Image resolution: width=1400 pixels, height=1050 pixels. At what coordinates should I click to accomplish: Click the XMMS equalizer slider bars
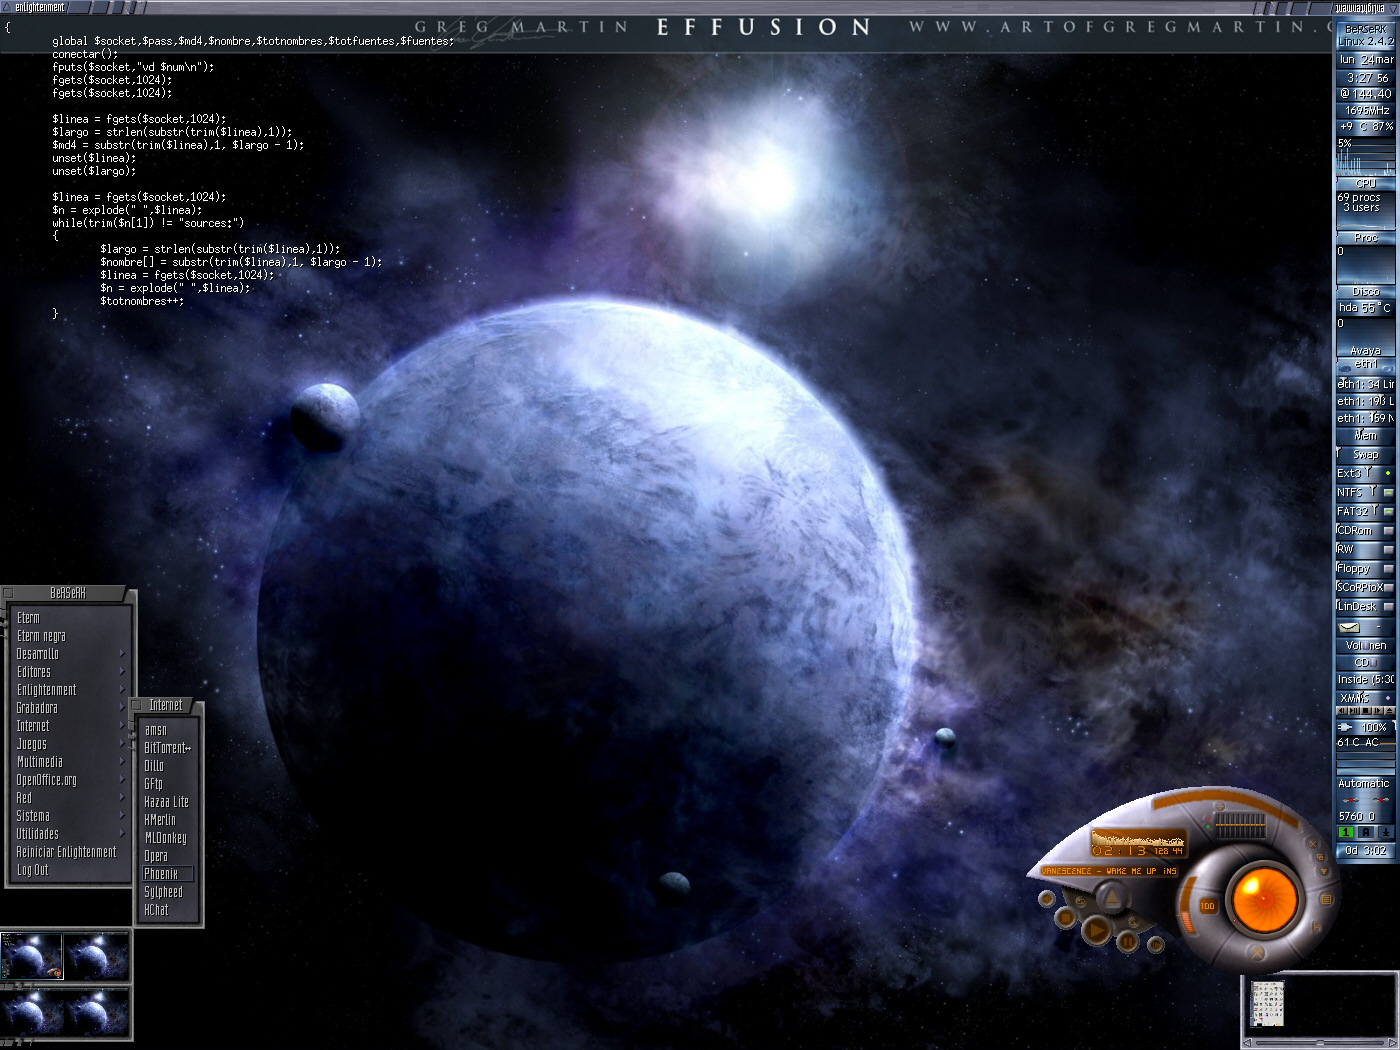(x=1240, y=826)
